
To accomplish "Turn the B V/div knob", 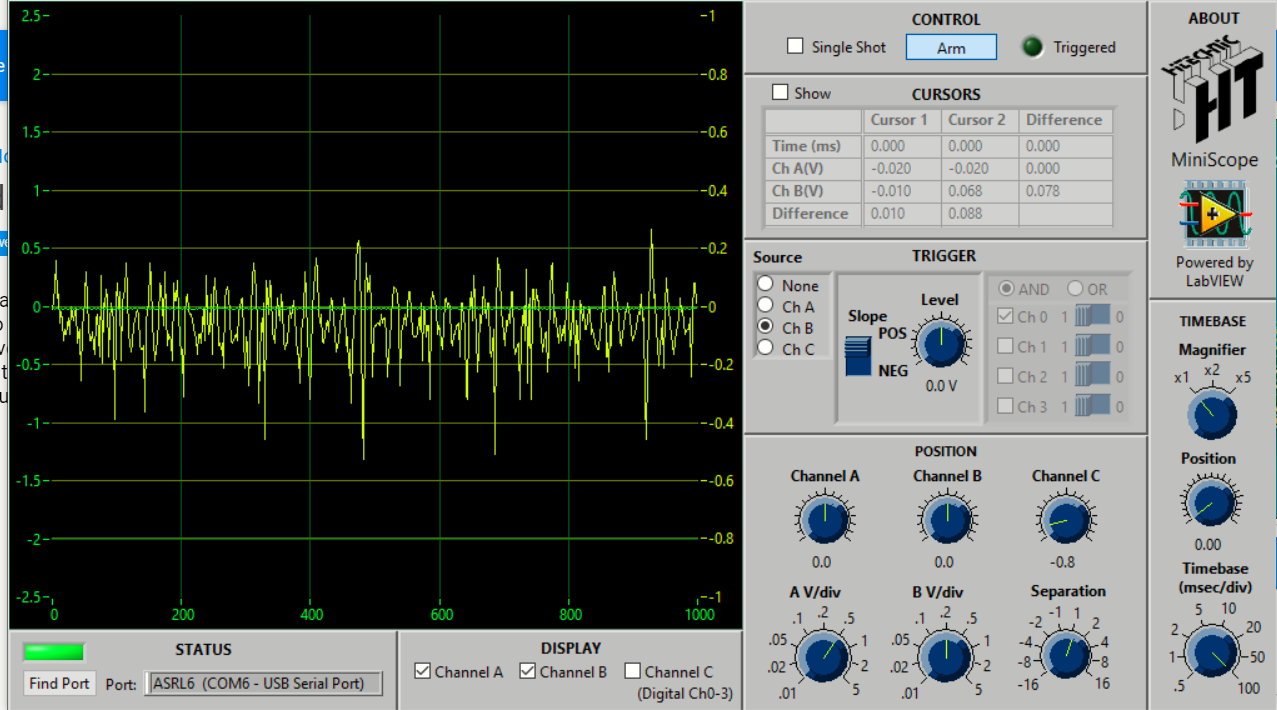I will click(x=945, y=656).
